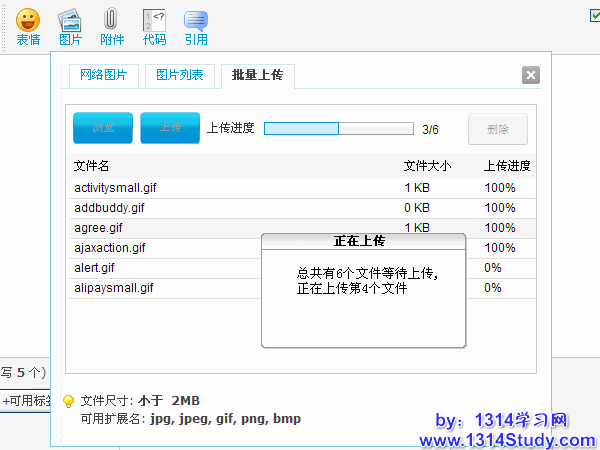Image resolution: width=600 pixels, height=450 pixels.
Task: Select the 批量上传 tab
Action: click(257, 76)
